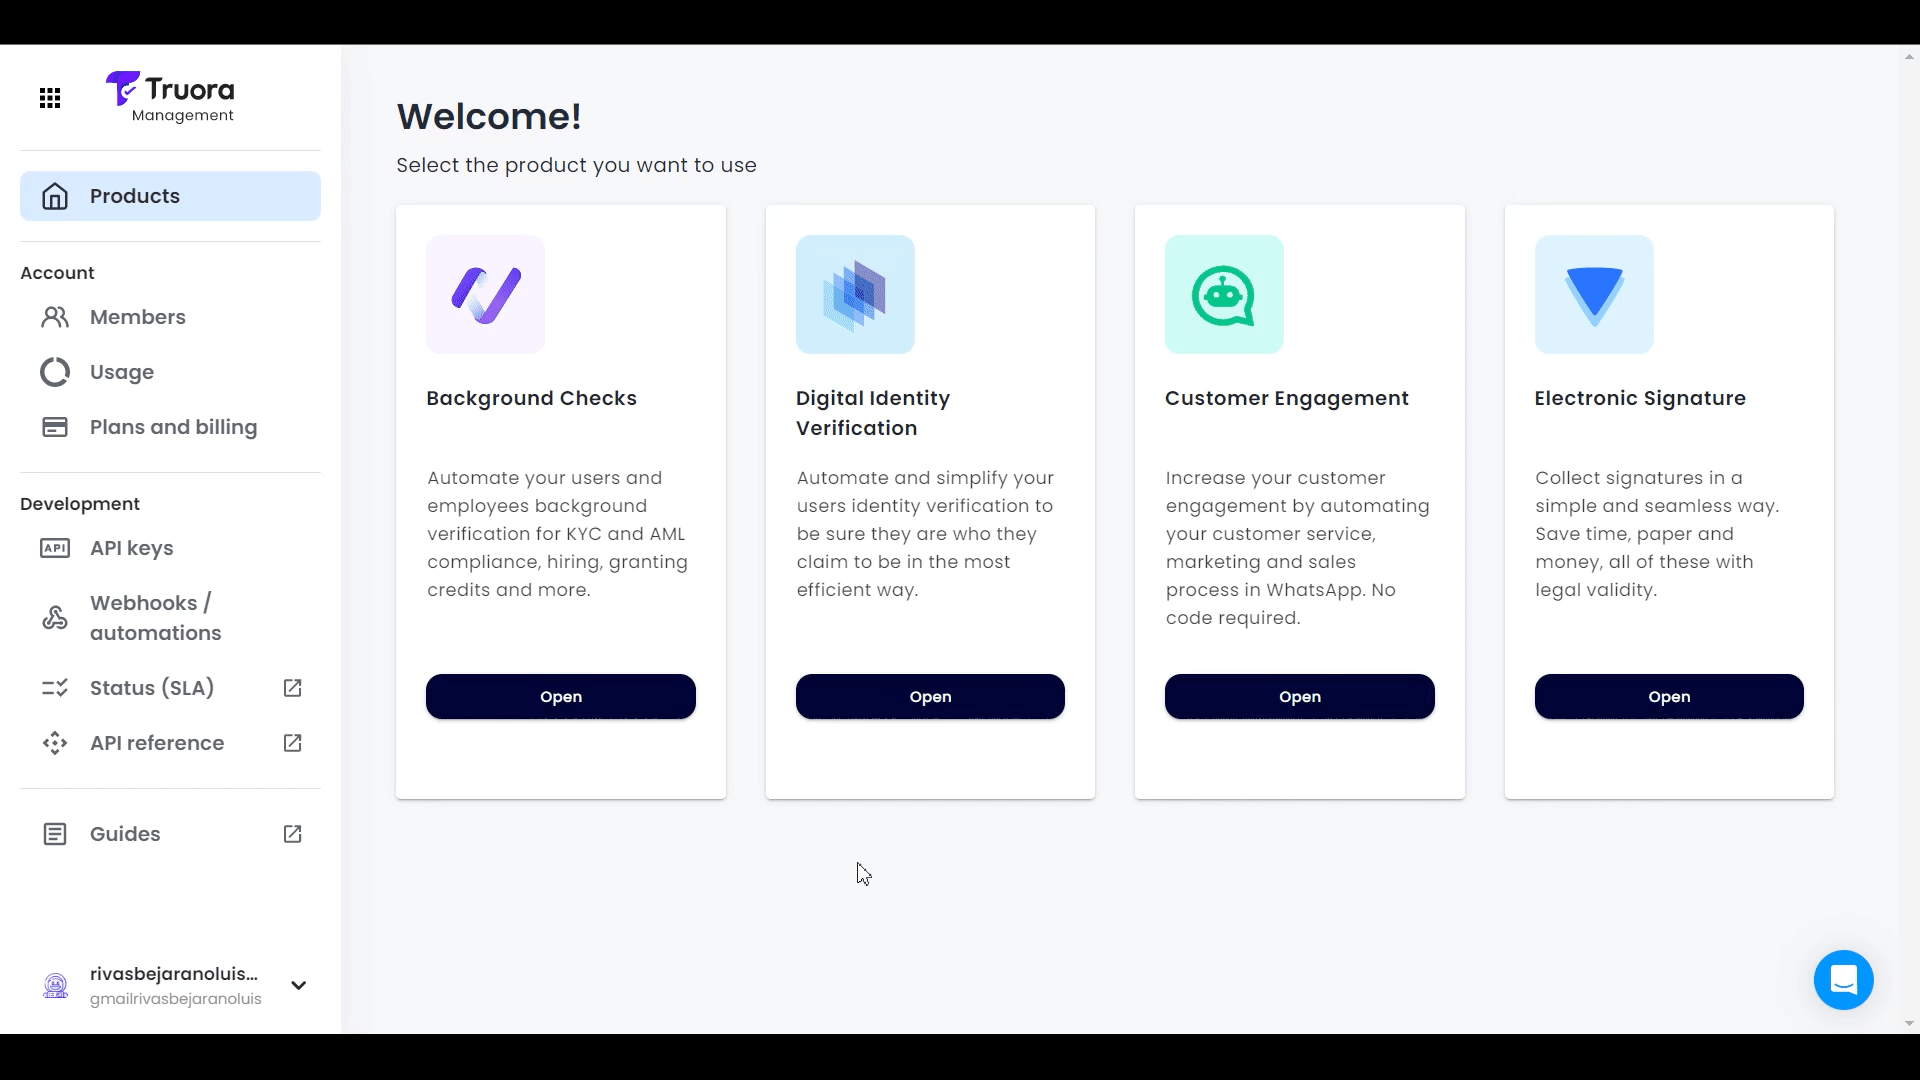Click the Background Checks product icon
The width and height of the screenshot is (1920, 1080).
pos(485,294)
